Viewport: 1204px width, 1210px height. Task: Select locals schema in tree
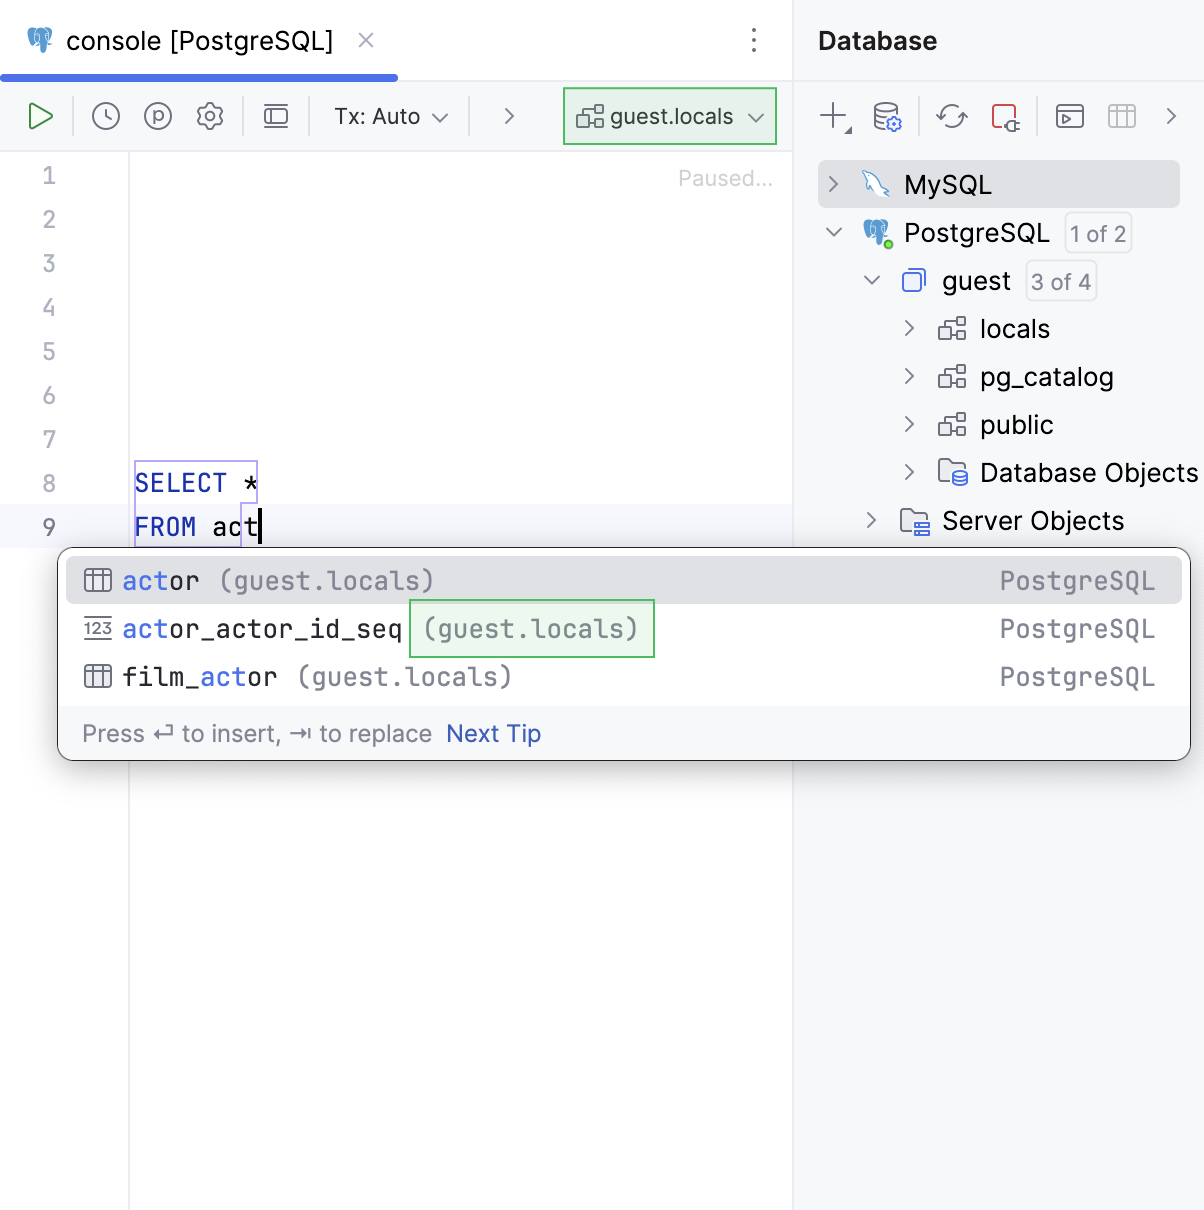pos(1014,329)
